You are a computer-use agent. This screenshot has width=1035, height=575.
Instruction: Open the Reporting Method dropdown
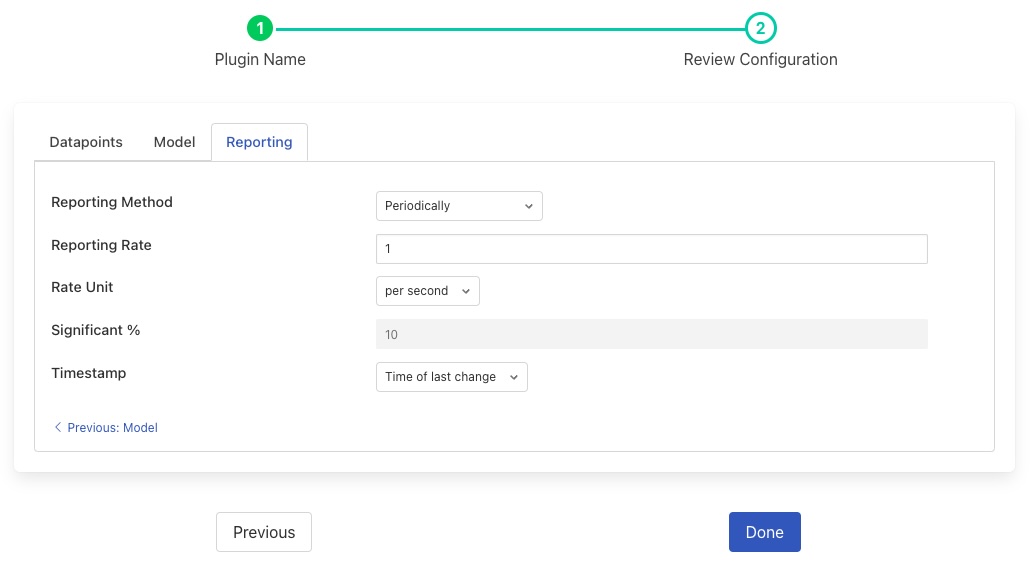[x=459, y=206]
